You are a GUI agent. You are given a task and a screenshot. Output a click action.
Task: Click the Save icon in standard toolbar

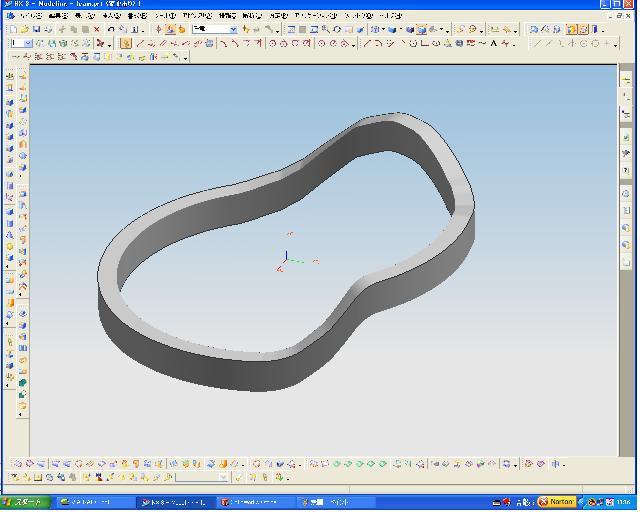click(35, 30)
